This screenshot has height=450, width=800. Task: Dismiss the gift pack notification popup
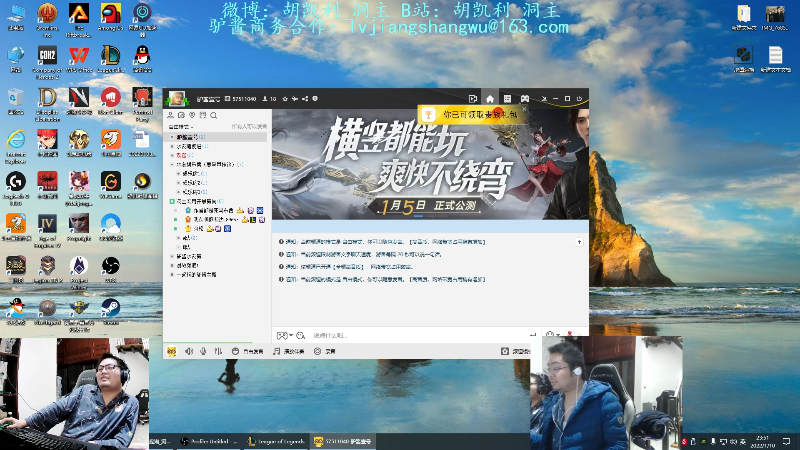point(523,109)
